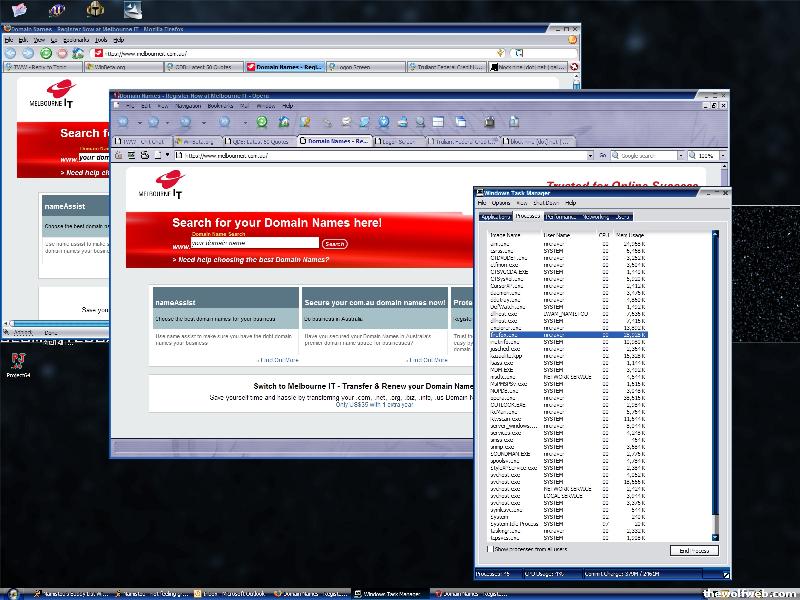Click the End Process button
This screenshot has height=600, width=800.
click(x=693, y=550)
